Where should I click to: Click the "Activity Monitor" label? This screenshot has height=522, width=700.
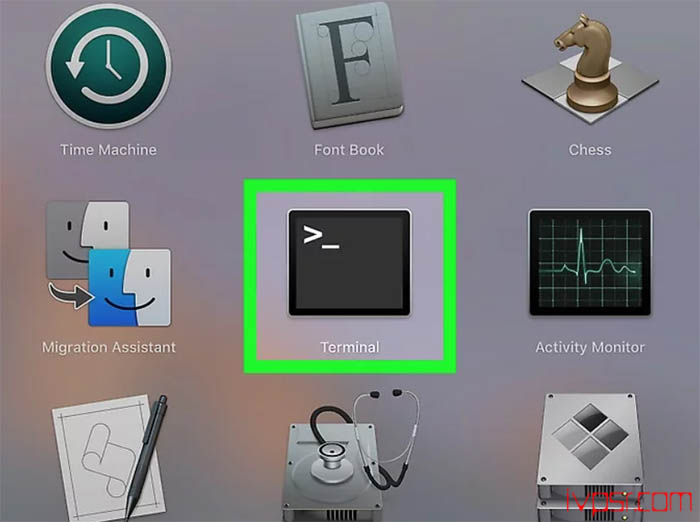[x=590, y=347]
